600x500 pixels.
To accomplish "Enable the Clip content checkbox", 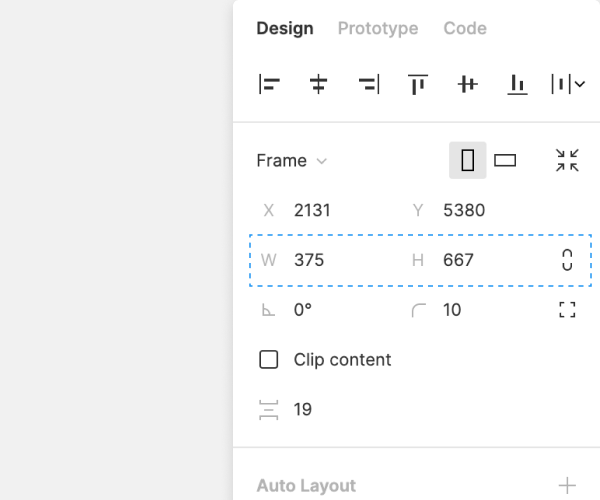I will click(x=269, y=360).
